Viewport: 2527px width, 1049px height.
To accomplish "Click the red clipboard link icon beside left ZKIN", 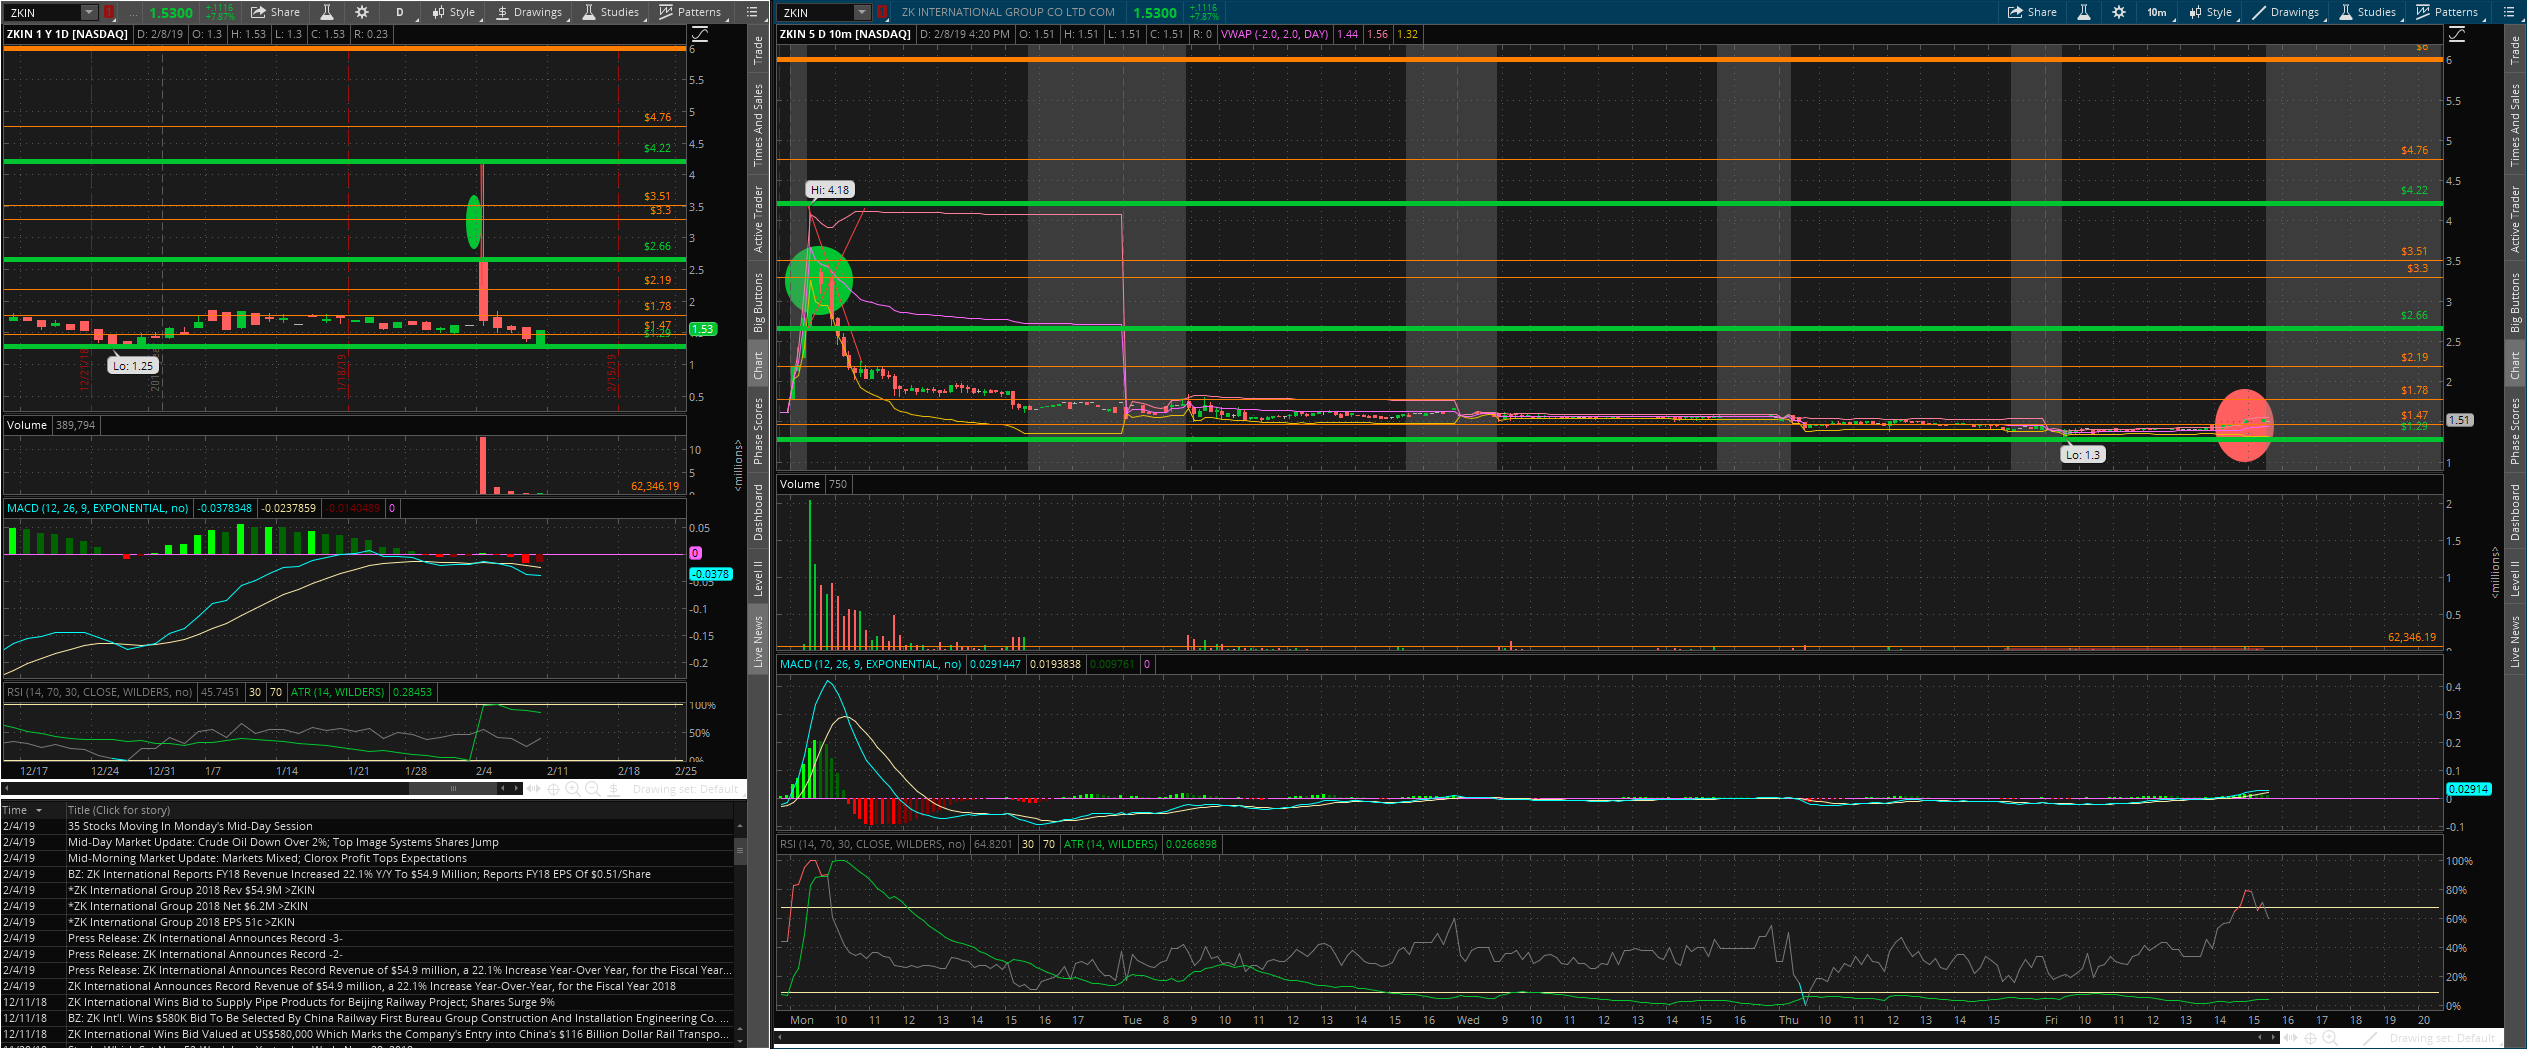I will click(x=108, y=12).
